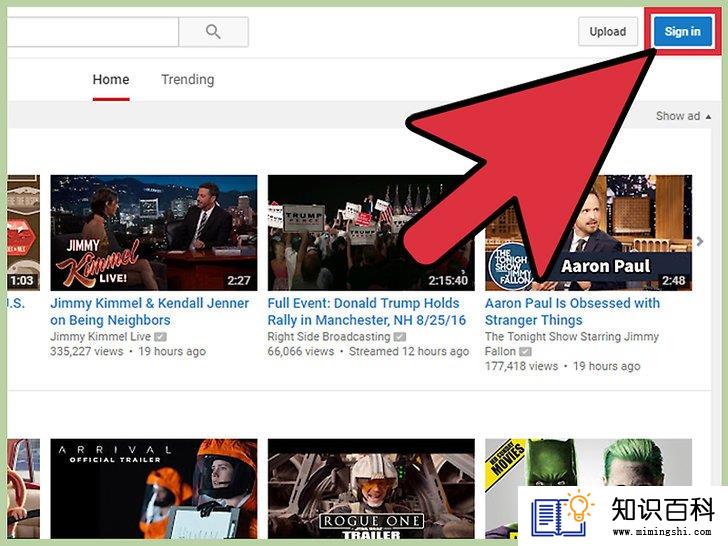Open the Rogue One Trailer thumbnail
Screen dimensions: 728x546
click(371, 489)
